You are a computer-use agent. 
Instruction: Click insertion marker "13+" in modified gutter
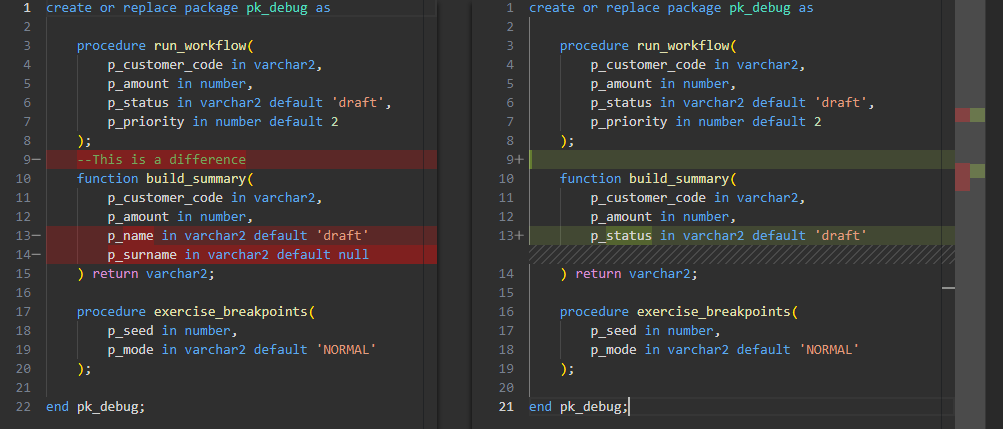coord(510,236)
